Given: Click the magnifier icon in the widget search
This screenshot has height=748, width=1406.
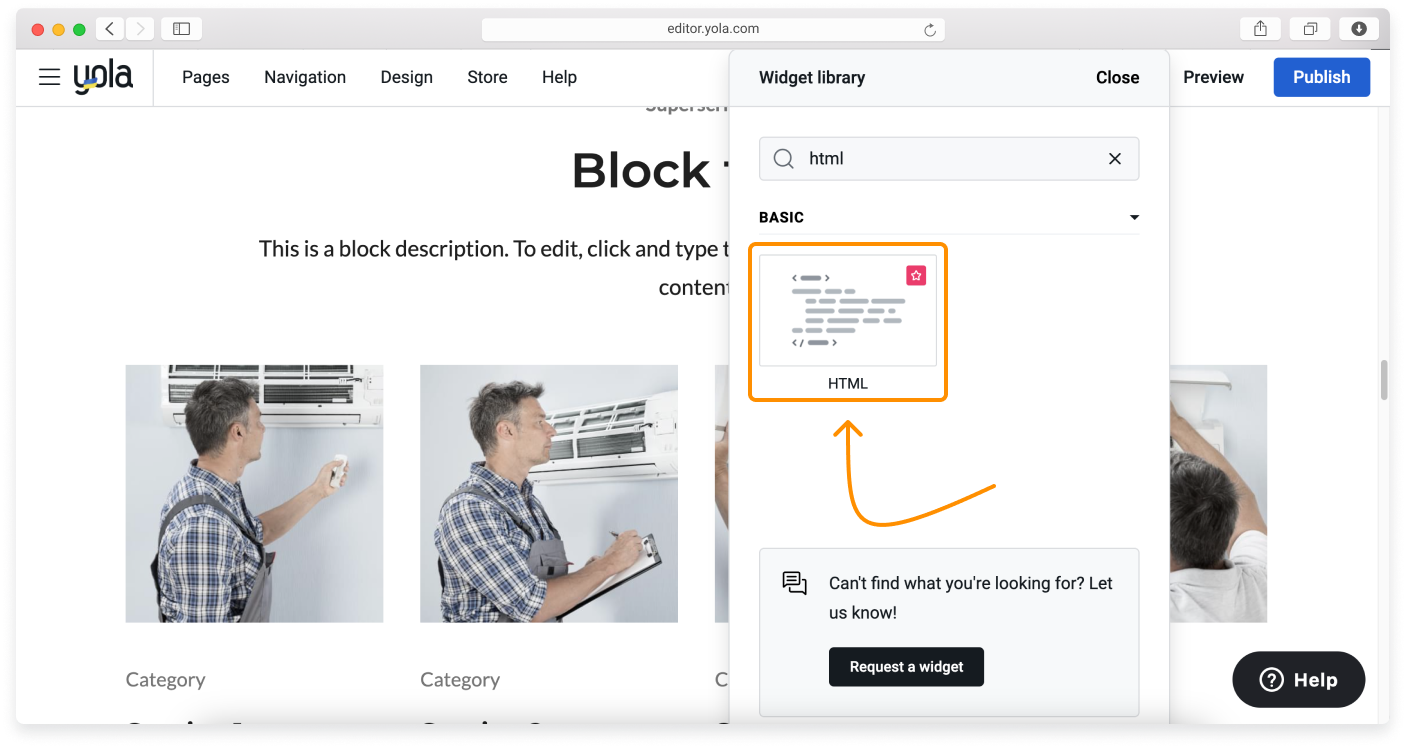Looking at the screenshot, I should (x=784, y=159).
